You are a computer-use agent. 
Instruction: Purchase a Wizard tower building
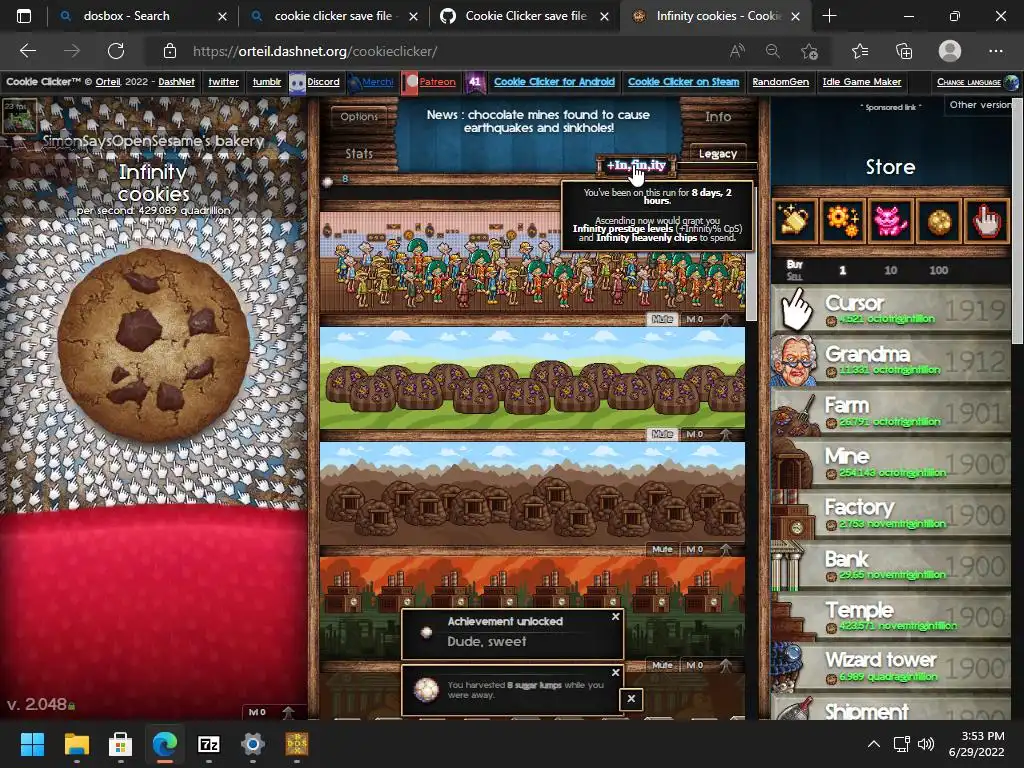pyautogui.click(x=891, y=667)
